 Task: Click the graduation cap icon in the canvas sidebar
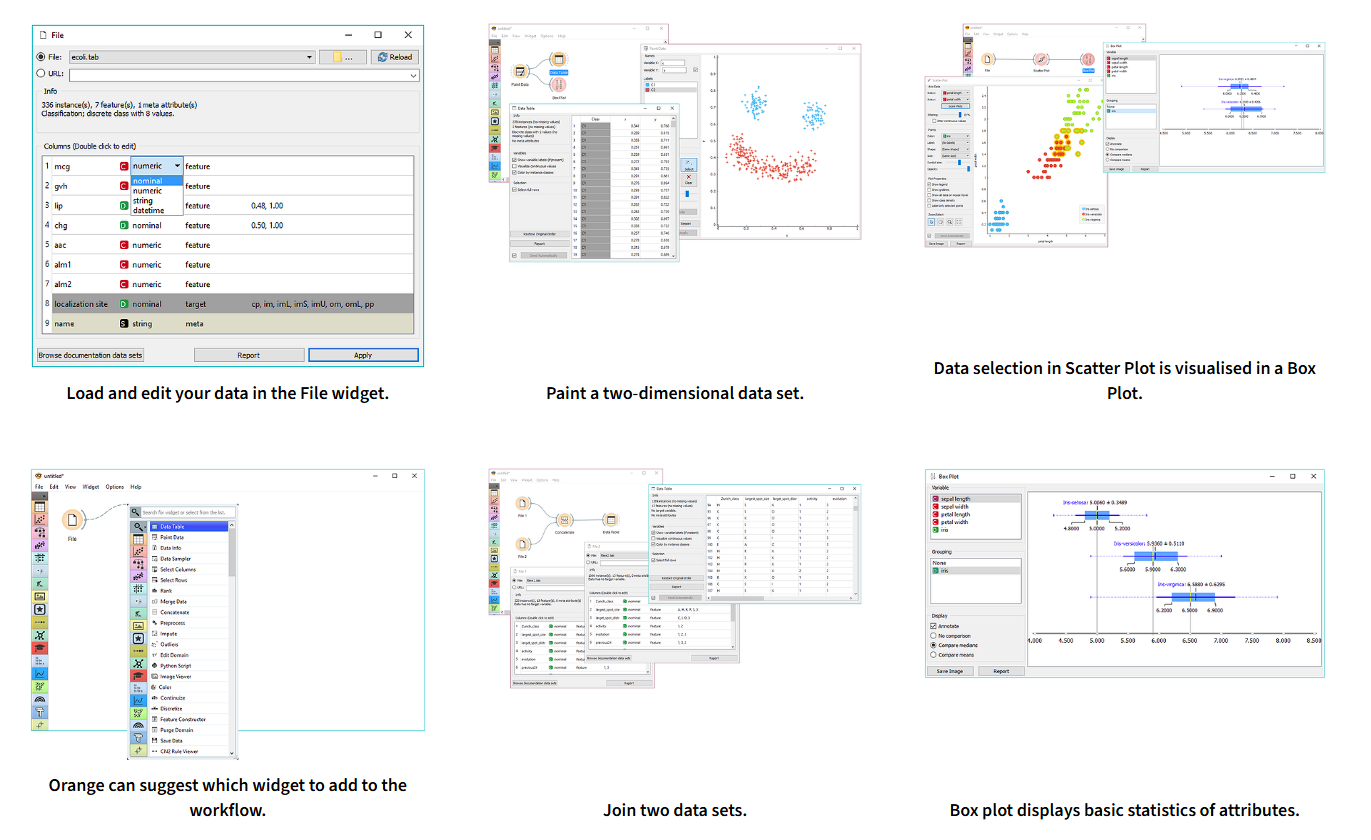tap(40, 647)
